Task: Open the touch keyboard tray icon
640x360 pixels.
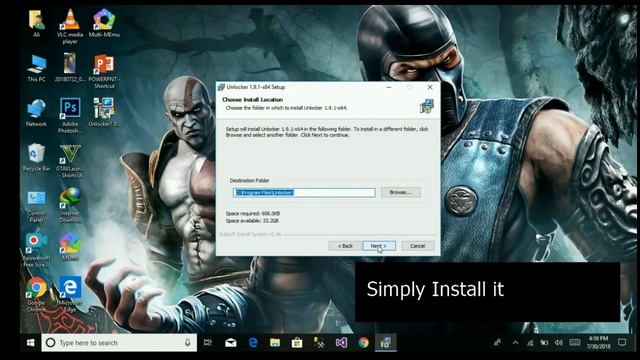Action: tap(574, 342)
